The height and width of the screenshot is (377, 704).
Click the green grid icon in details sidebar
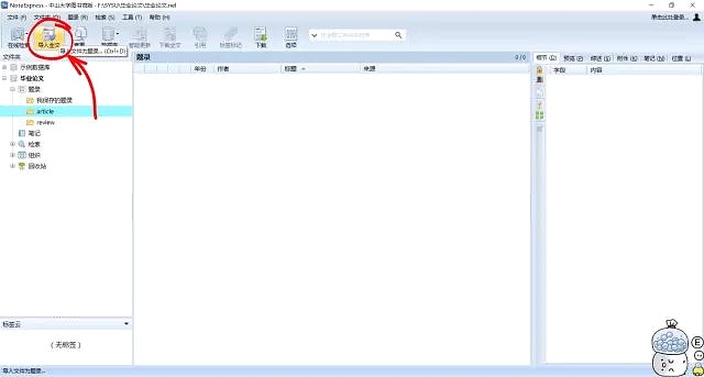(x=540, y=115)
